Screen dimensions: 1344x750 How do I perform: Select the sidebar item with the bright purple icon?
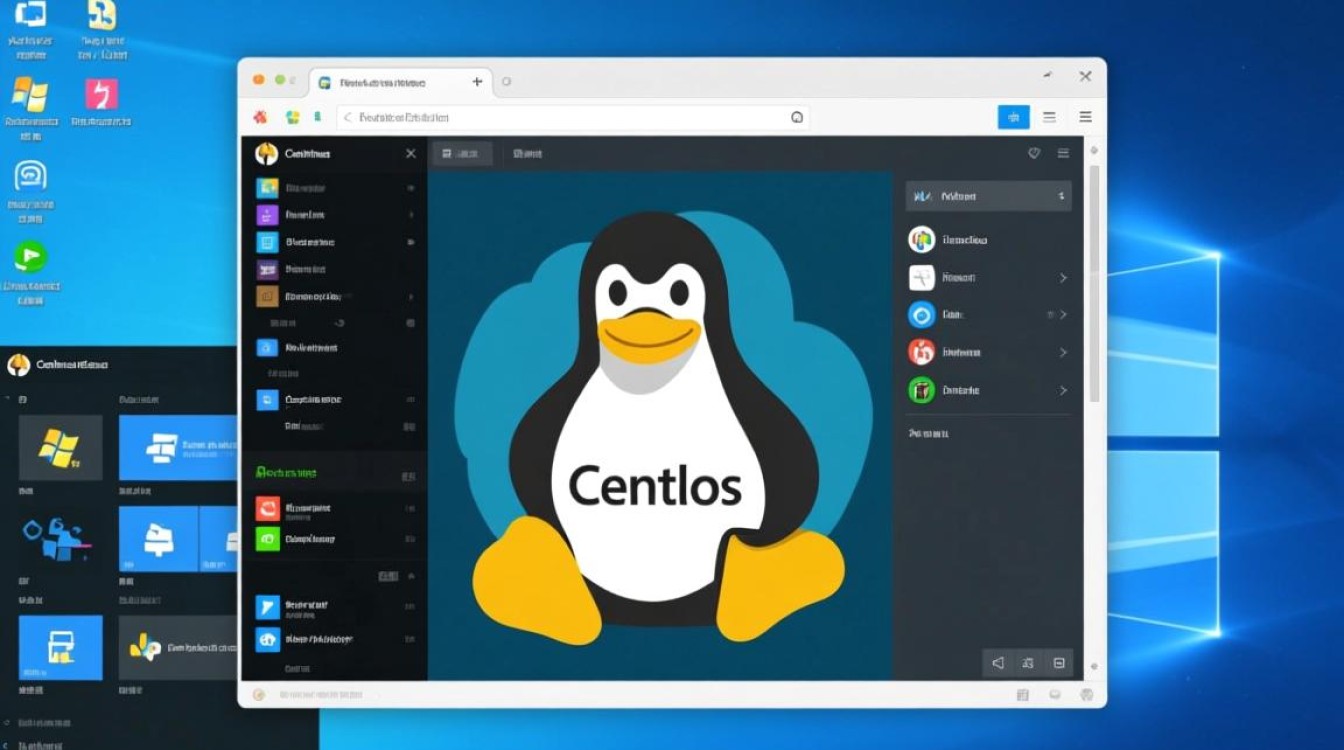(x=267, y=214)
